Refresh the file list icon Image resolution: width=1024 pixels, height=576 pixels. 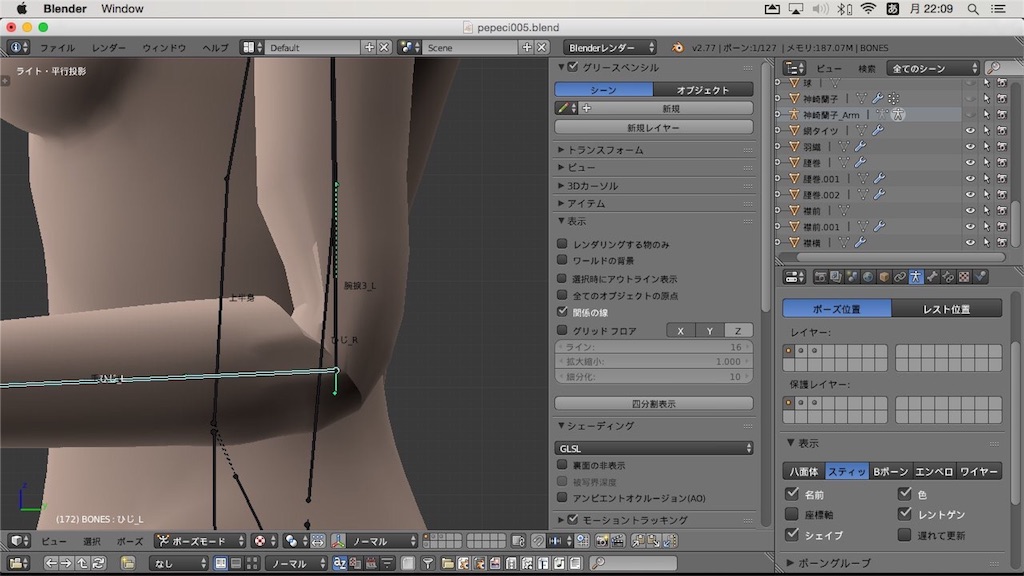click(x=99, y=563)
